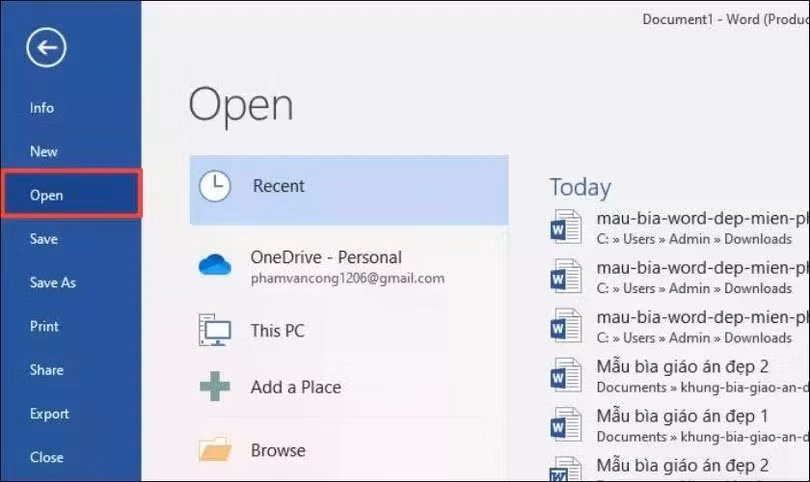Image resolution: width=810 pixels, height=482 pixels.
Task: Click Word icon beside Mẫu bìa giáo án đẹp 1
Action: 566,425
